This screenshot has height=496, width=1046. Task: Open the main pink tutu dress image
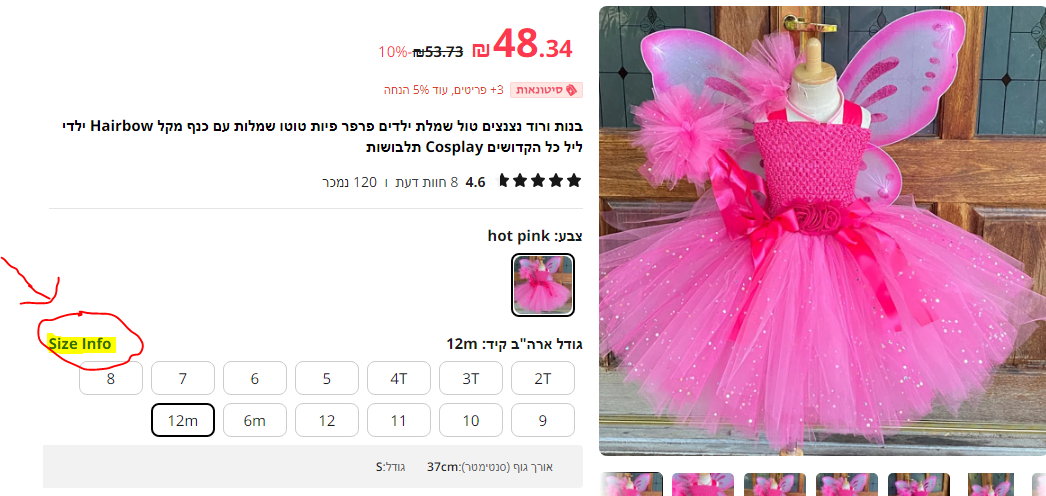point(822,230)
